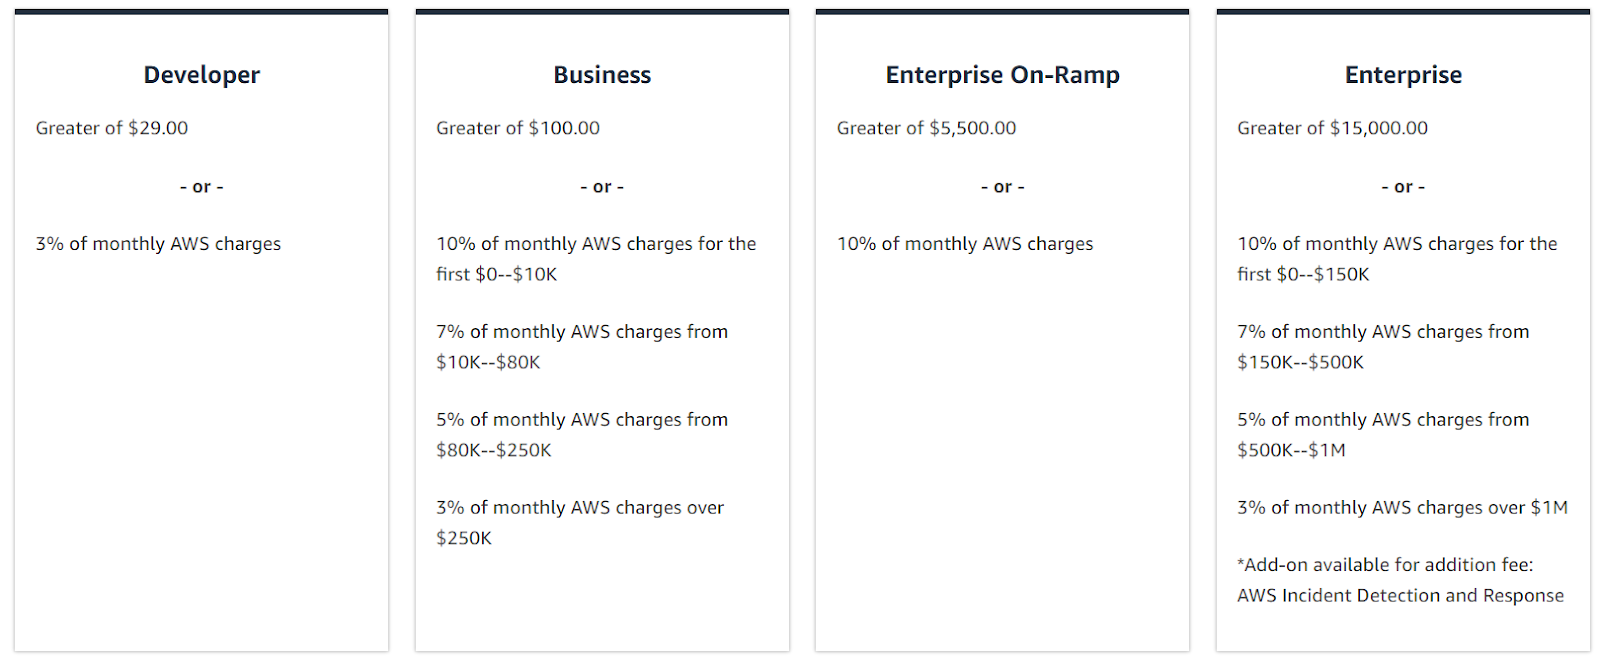The image size is (1600, 661).
Task: Click Business 3% tier over $250K
Action: point(580,523)
